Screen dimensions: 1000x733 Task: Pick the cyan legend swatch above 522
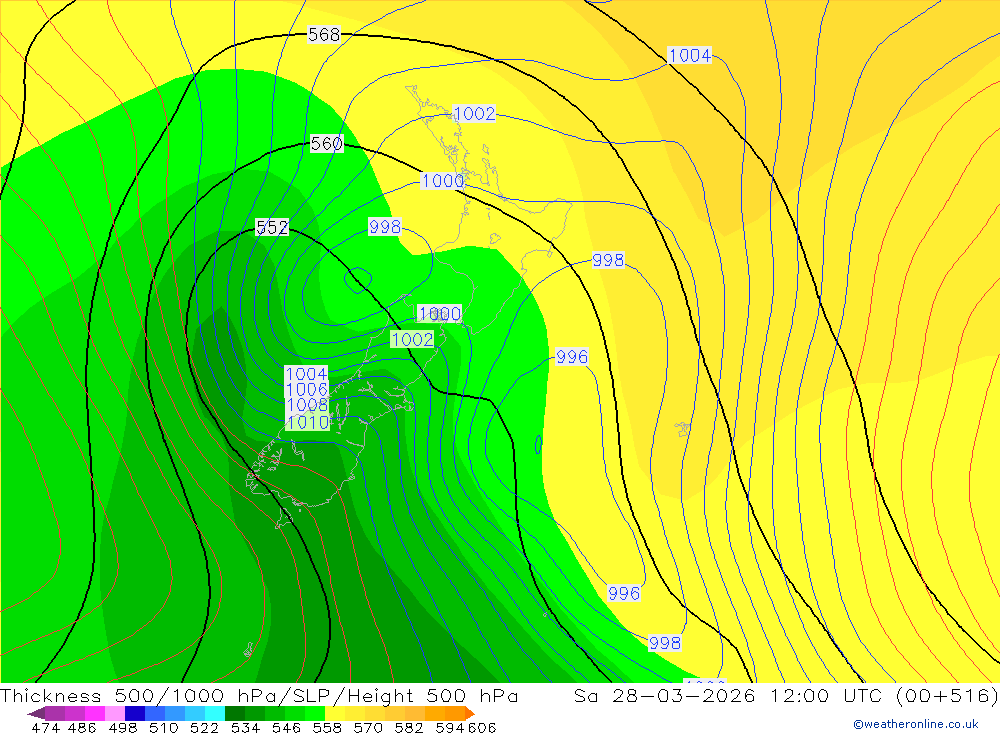[x=215, y=713]
